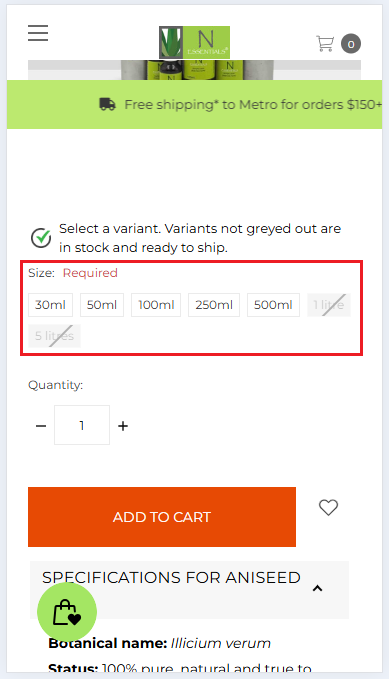Add product to wishlist with heart icon
This screenshot has height=679, width=389.
pyautogui.click(x=328, y=507)
